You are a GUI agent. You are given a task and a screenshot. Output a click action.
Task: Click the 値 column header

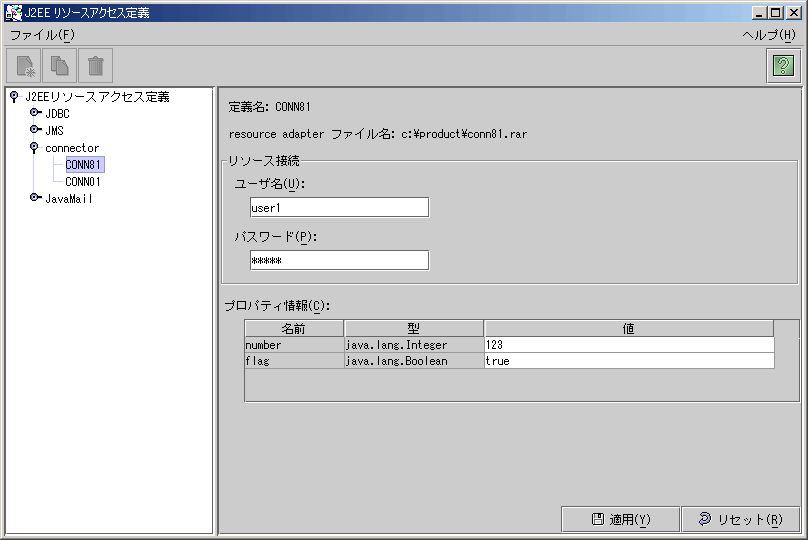point(629,328)
